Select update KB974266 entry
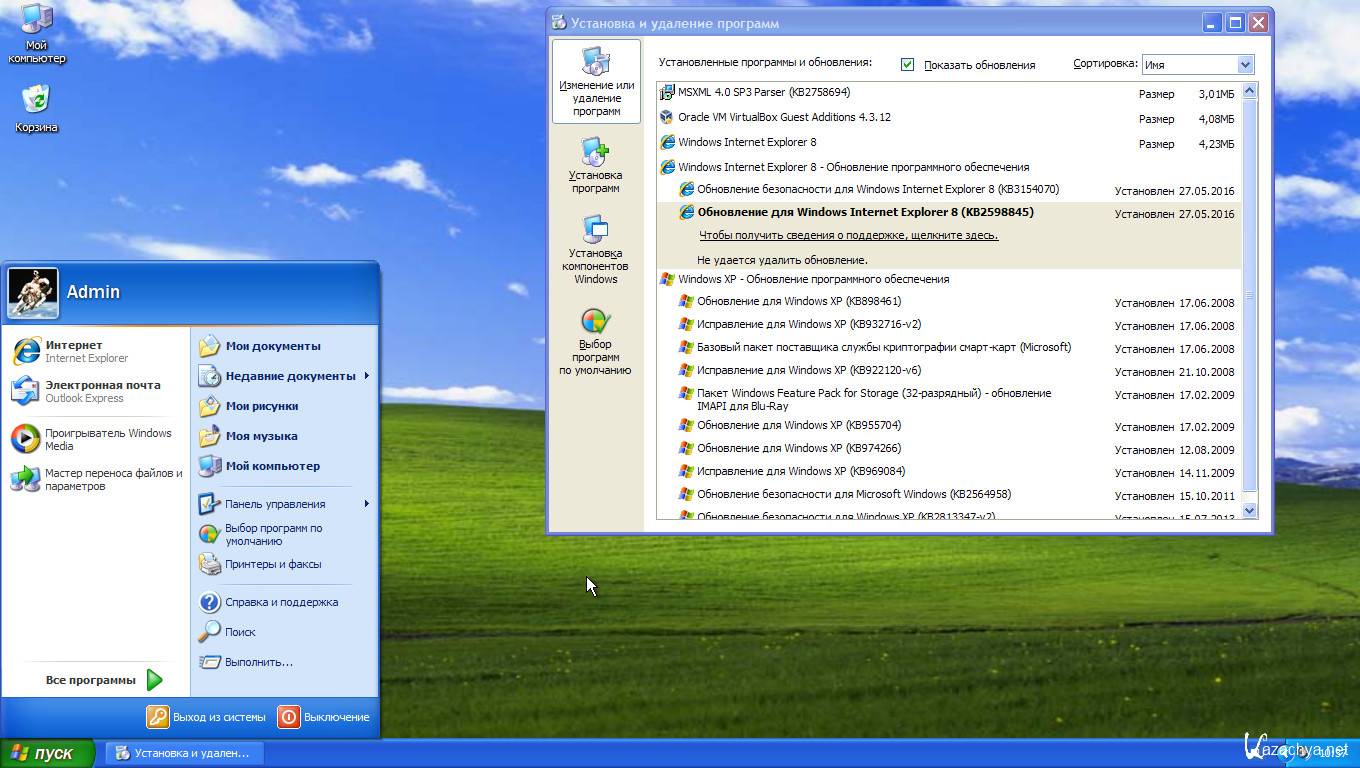Screen dimensions: 1360x768 [948, 449]
